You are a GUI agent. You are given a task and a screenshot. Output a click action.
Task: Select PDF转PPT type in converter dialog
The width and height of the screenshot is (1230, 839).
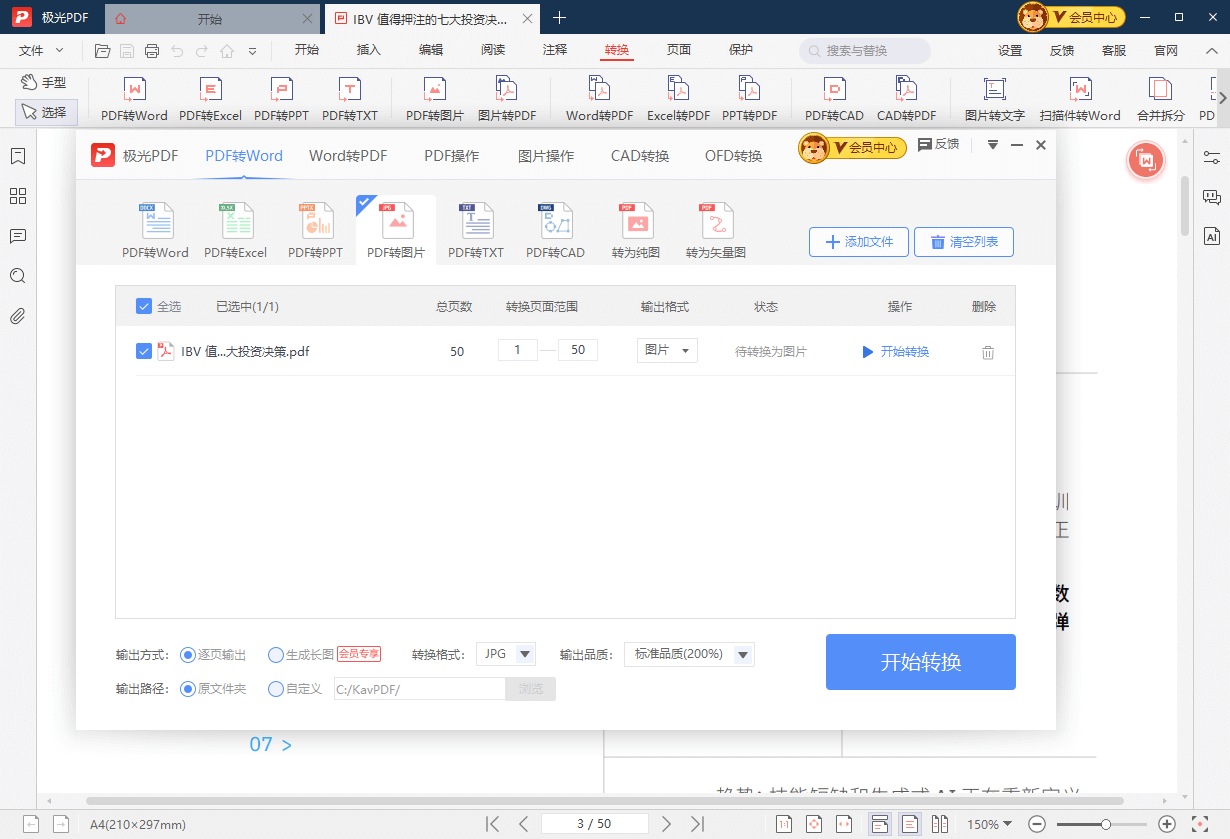tap(315, 231)
